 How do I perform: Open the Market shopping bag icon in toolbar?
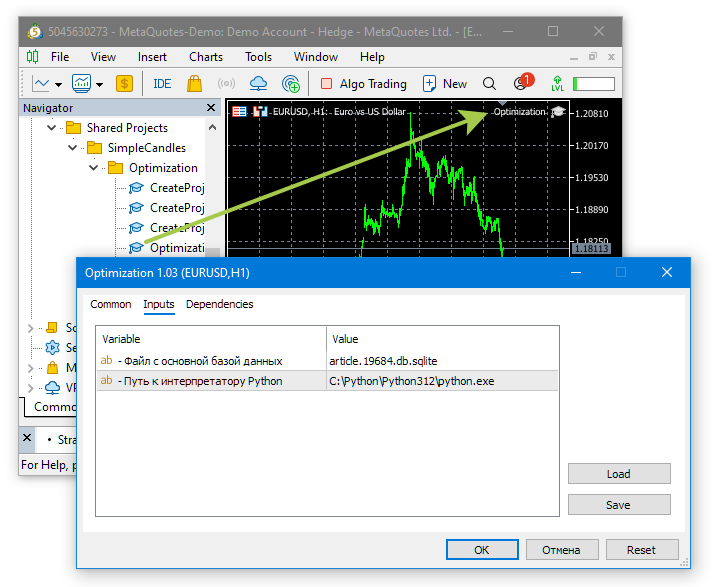pos(195,84)
